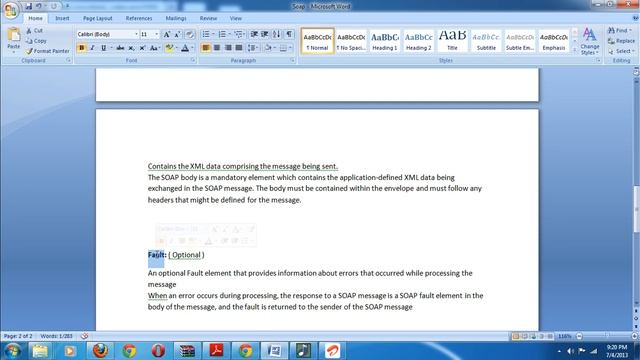640x360 pixels.
Task: Apply strikethrough formatting
Action: coord(120,48)
